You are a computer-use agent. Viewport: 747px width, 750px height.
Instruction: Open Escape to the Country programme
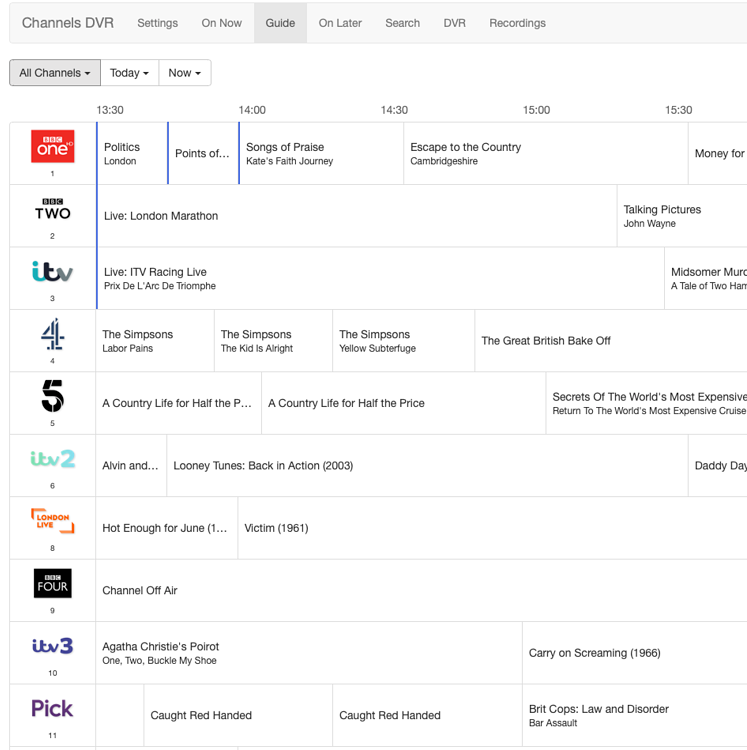[x=546, y=154]
